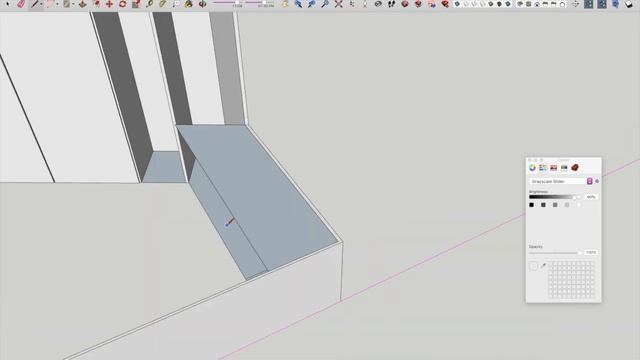The height and width of the screenshot is (360, 640).
Task: Click the Brightness slider track
Action: 555,197
